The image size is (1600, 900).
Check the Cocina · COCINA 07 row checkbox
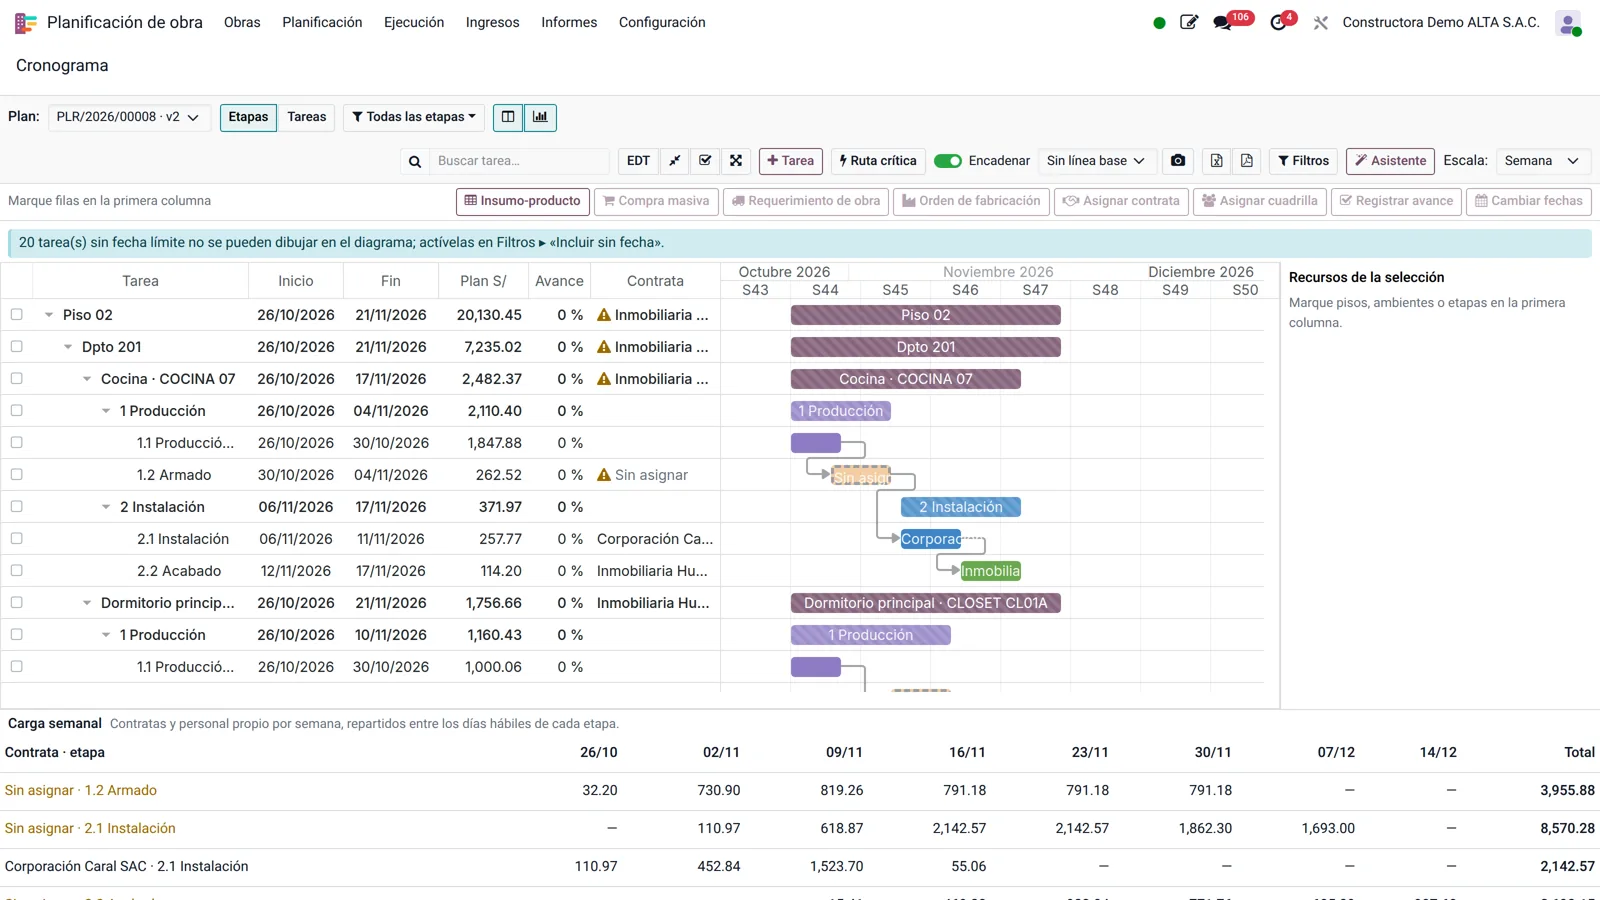16,378
